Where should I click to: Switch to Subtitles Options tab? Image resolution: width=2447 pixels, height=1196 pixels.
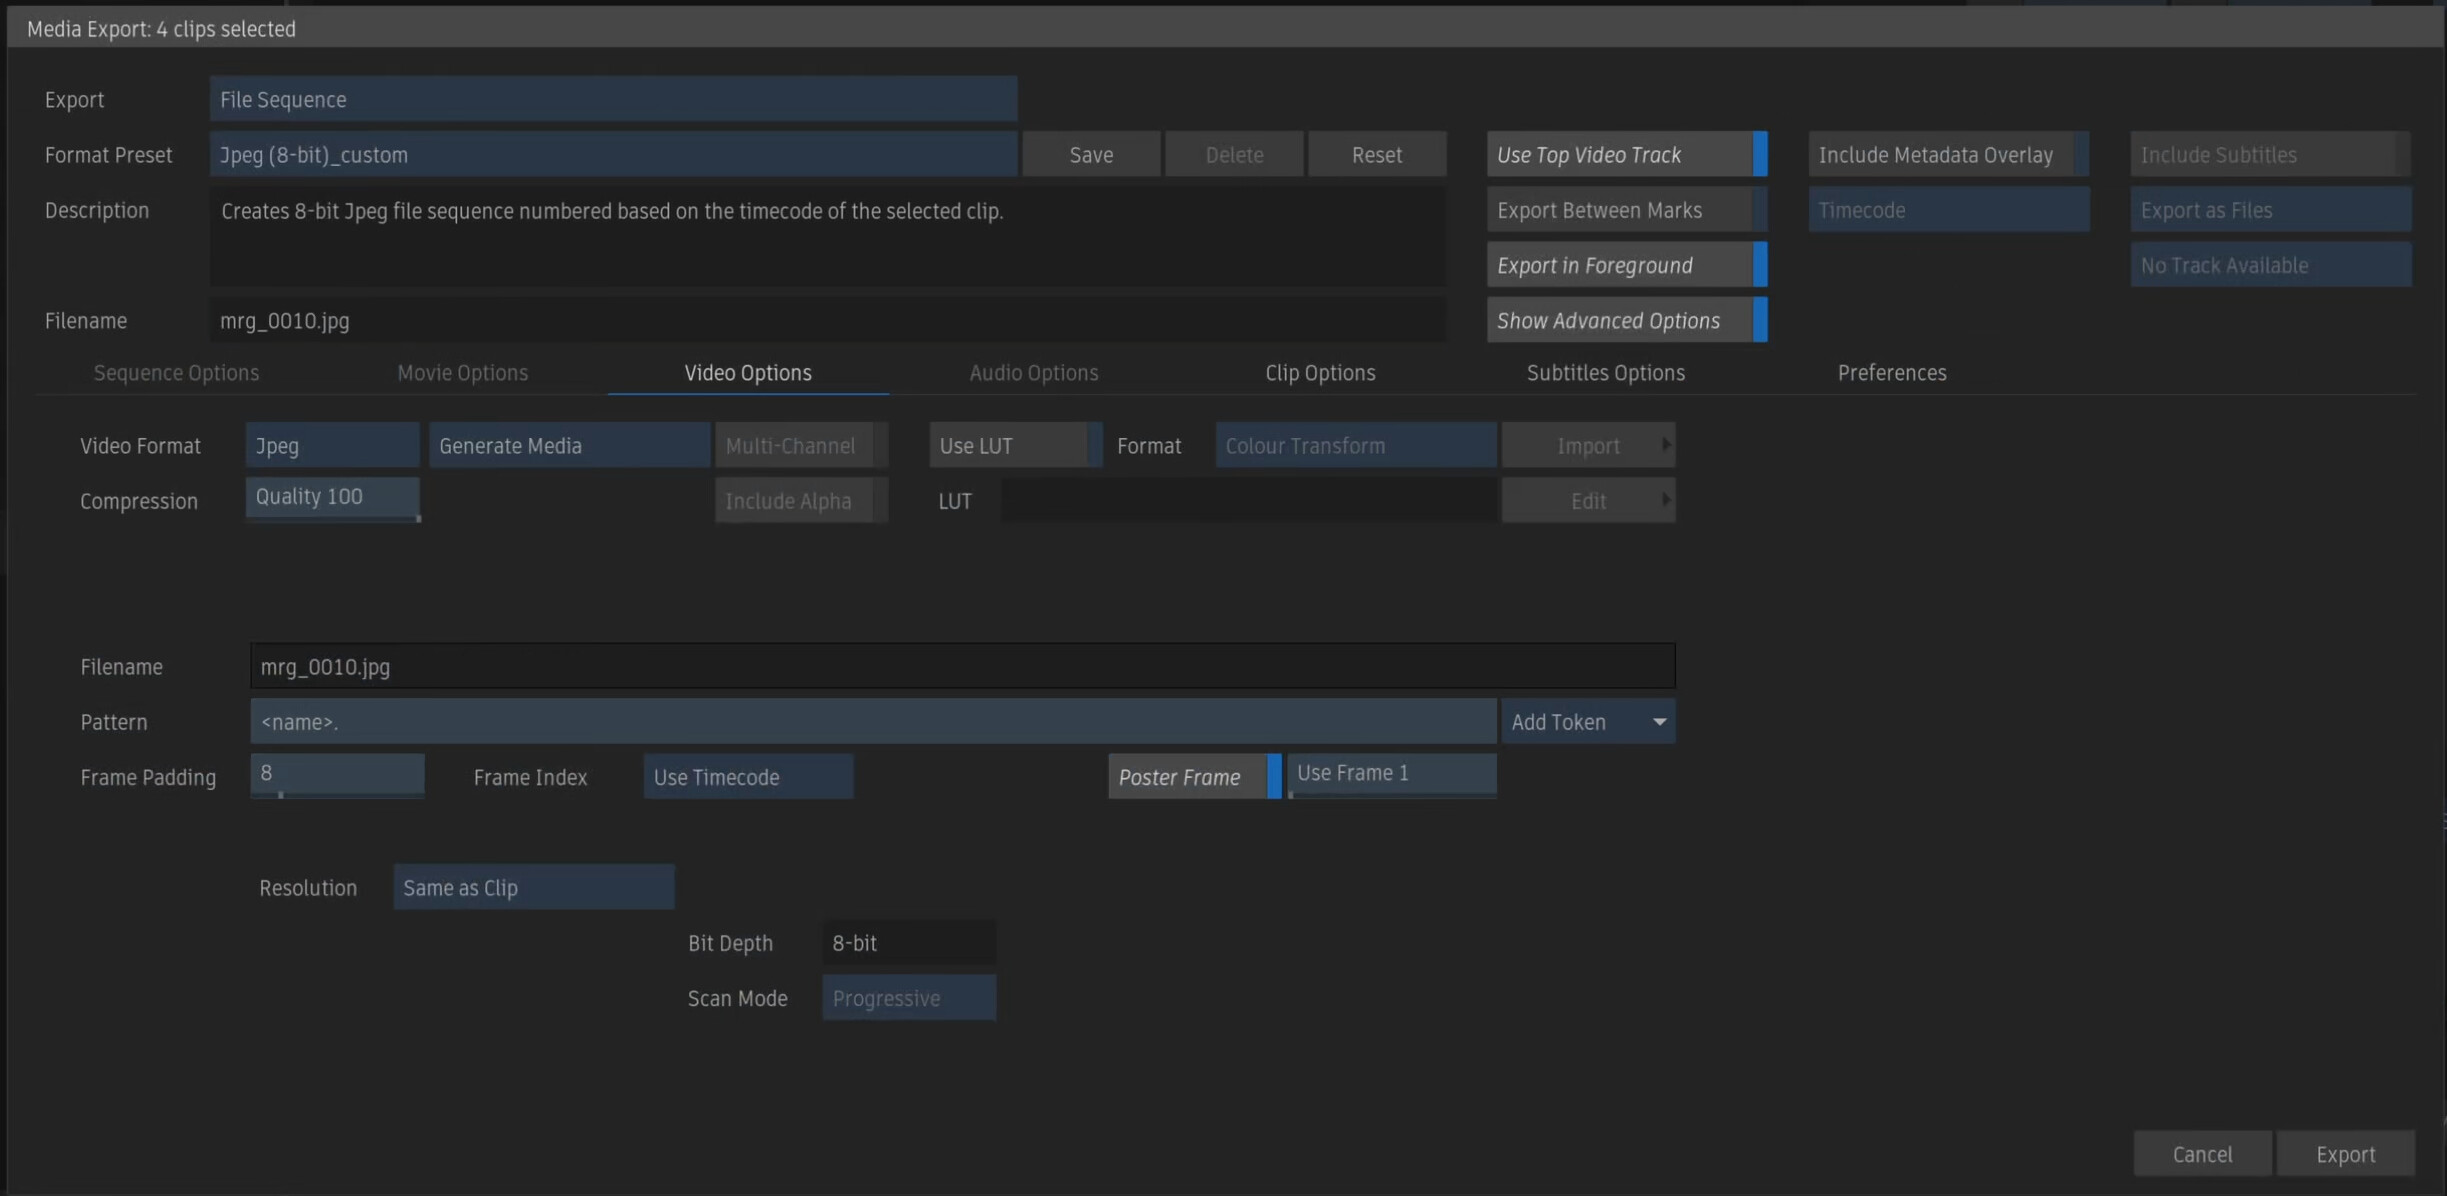[x=1605, y=373]
